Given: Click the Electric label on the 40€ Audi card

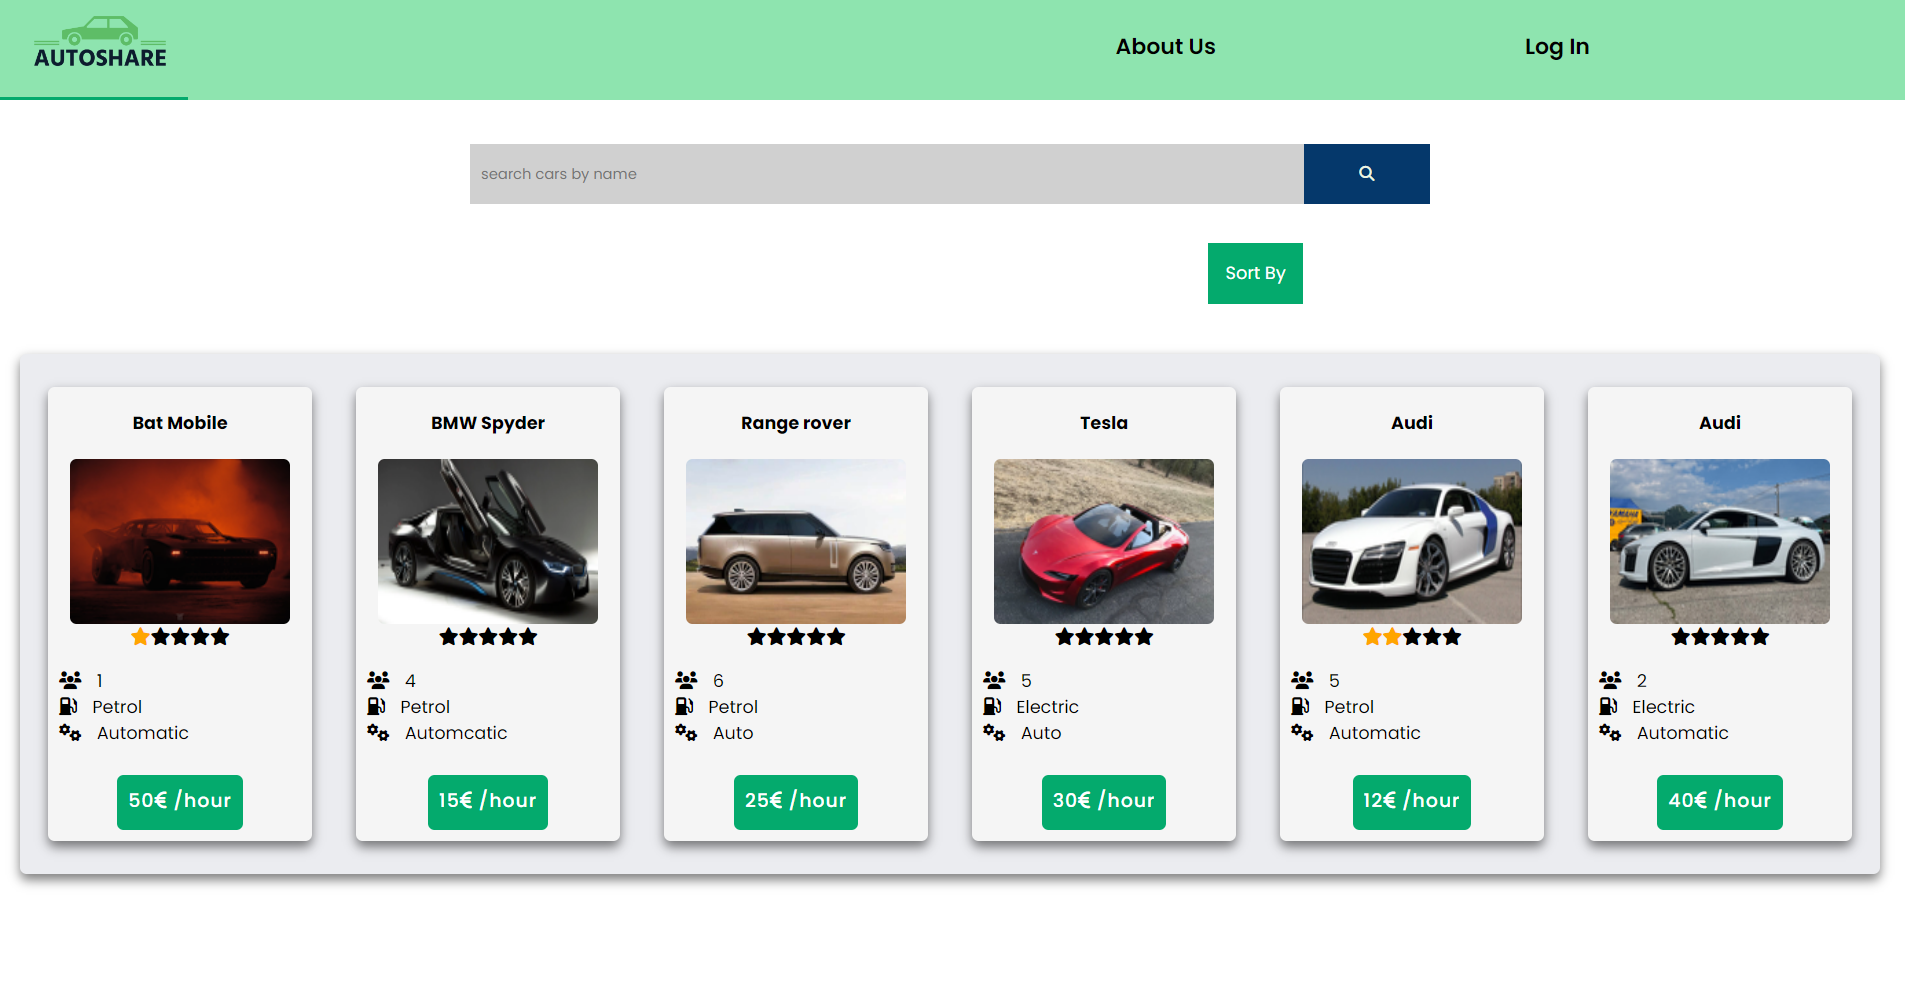Looking at the screenshot, I should coord(1663,707).
